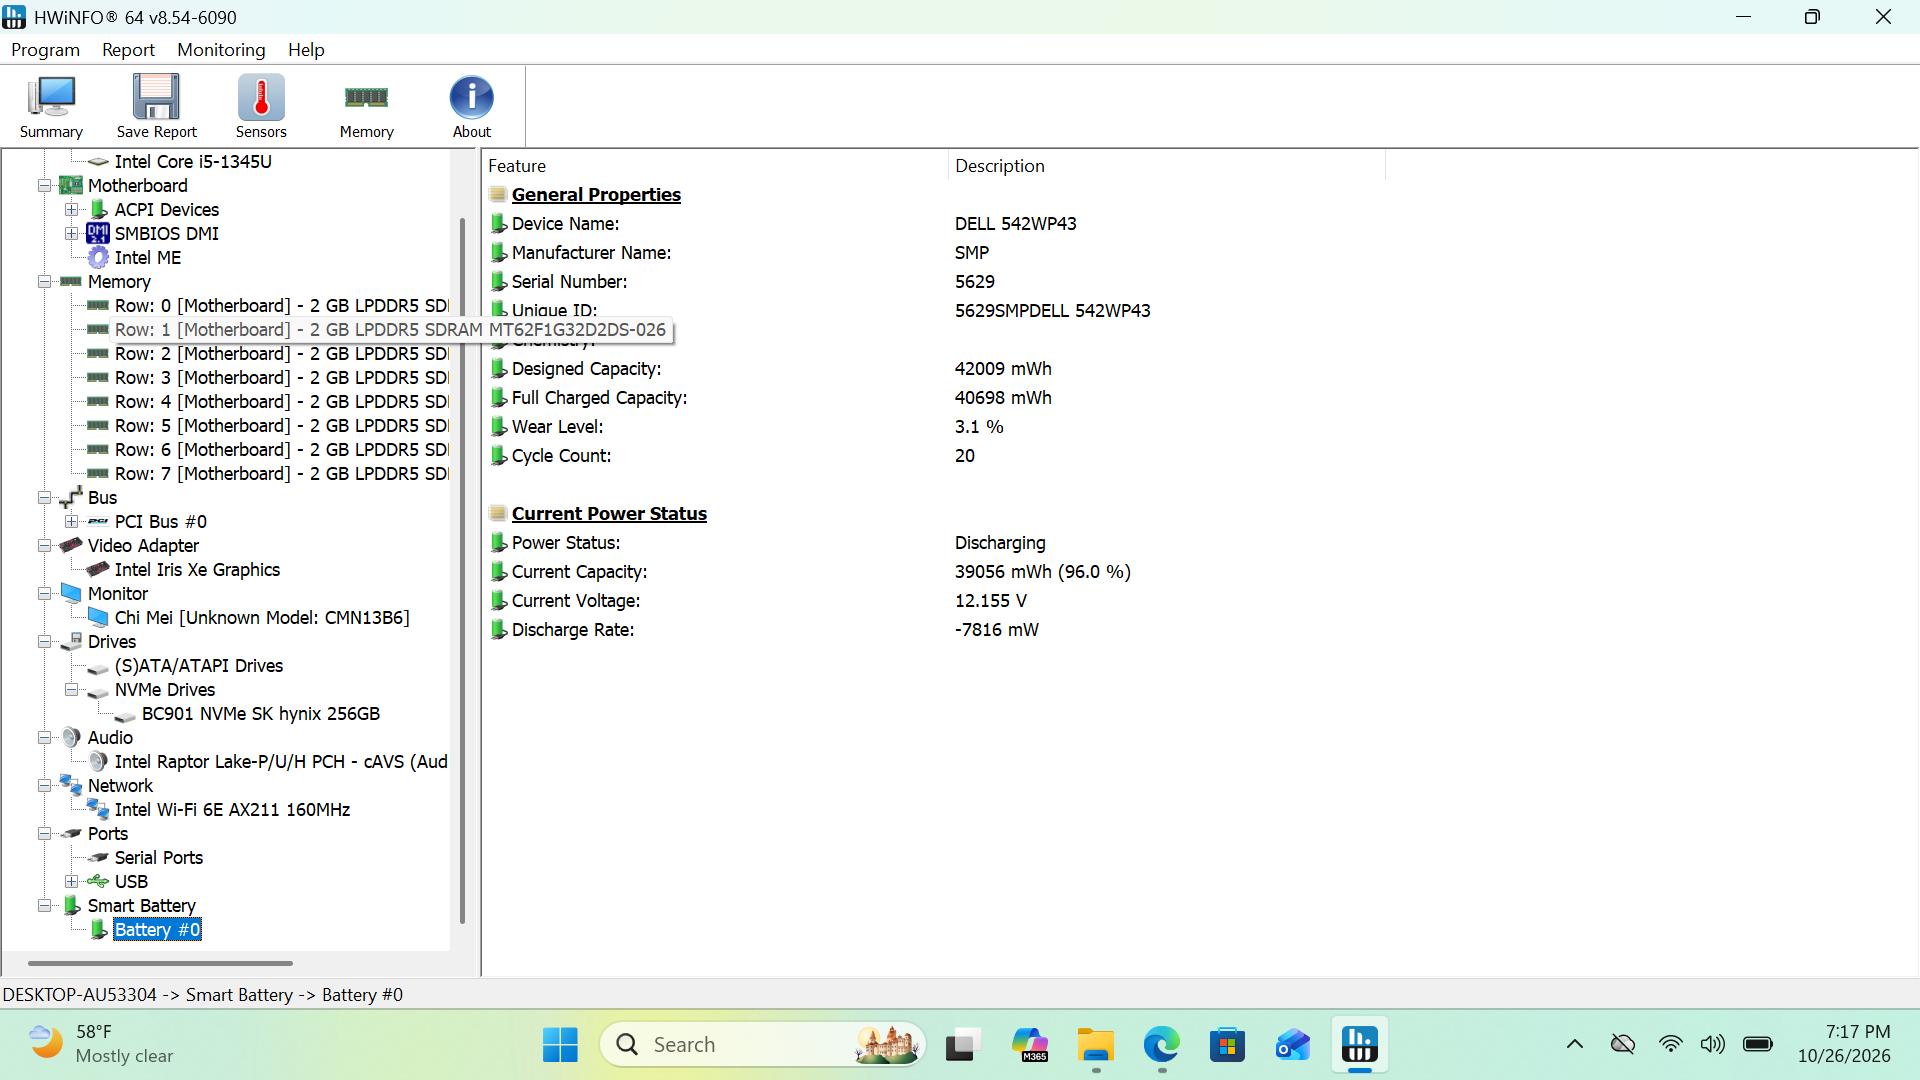Open Microsoft Edge from the taskbar

tap(1161, 1045)
